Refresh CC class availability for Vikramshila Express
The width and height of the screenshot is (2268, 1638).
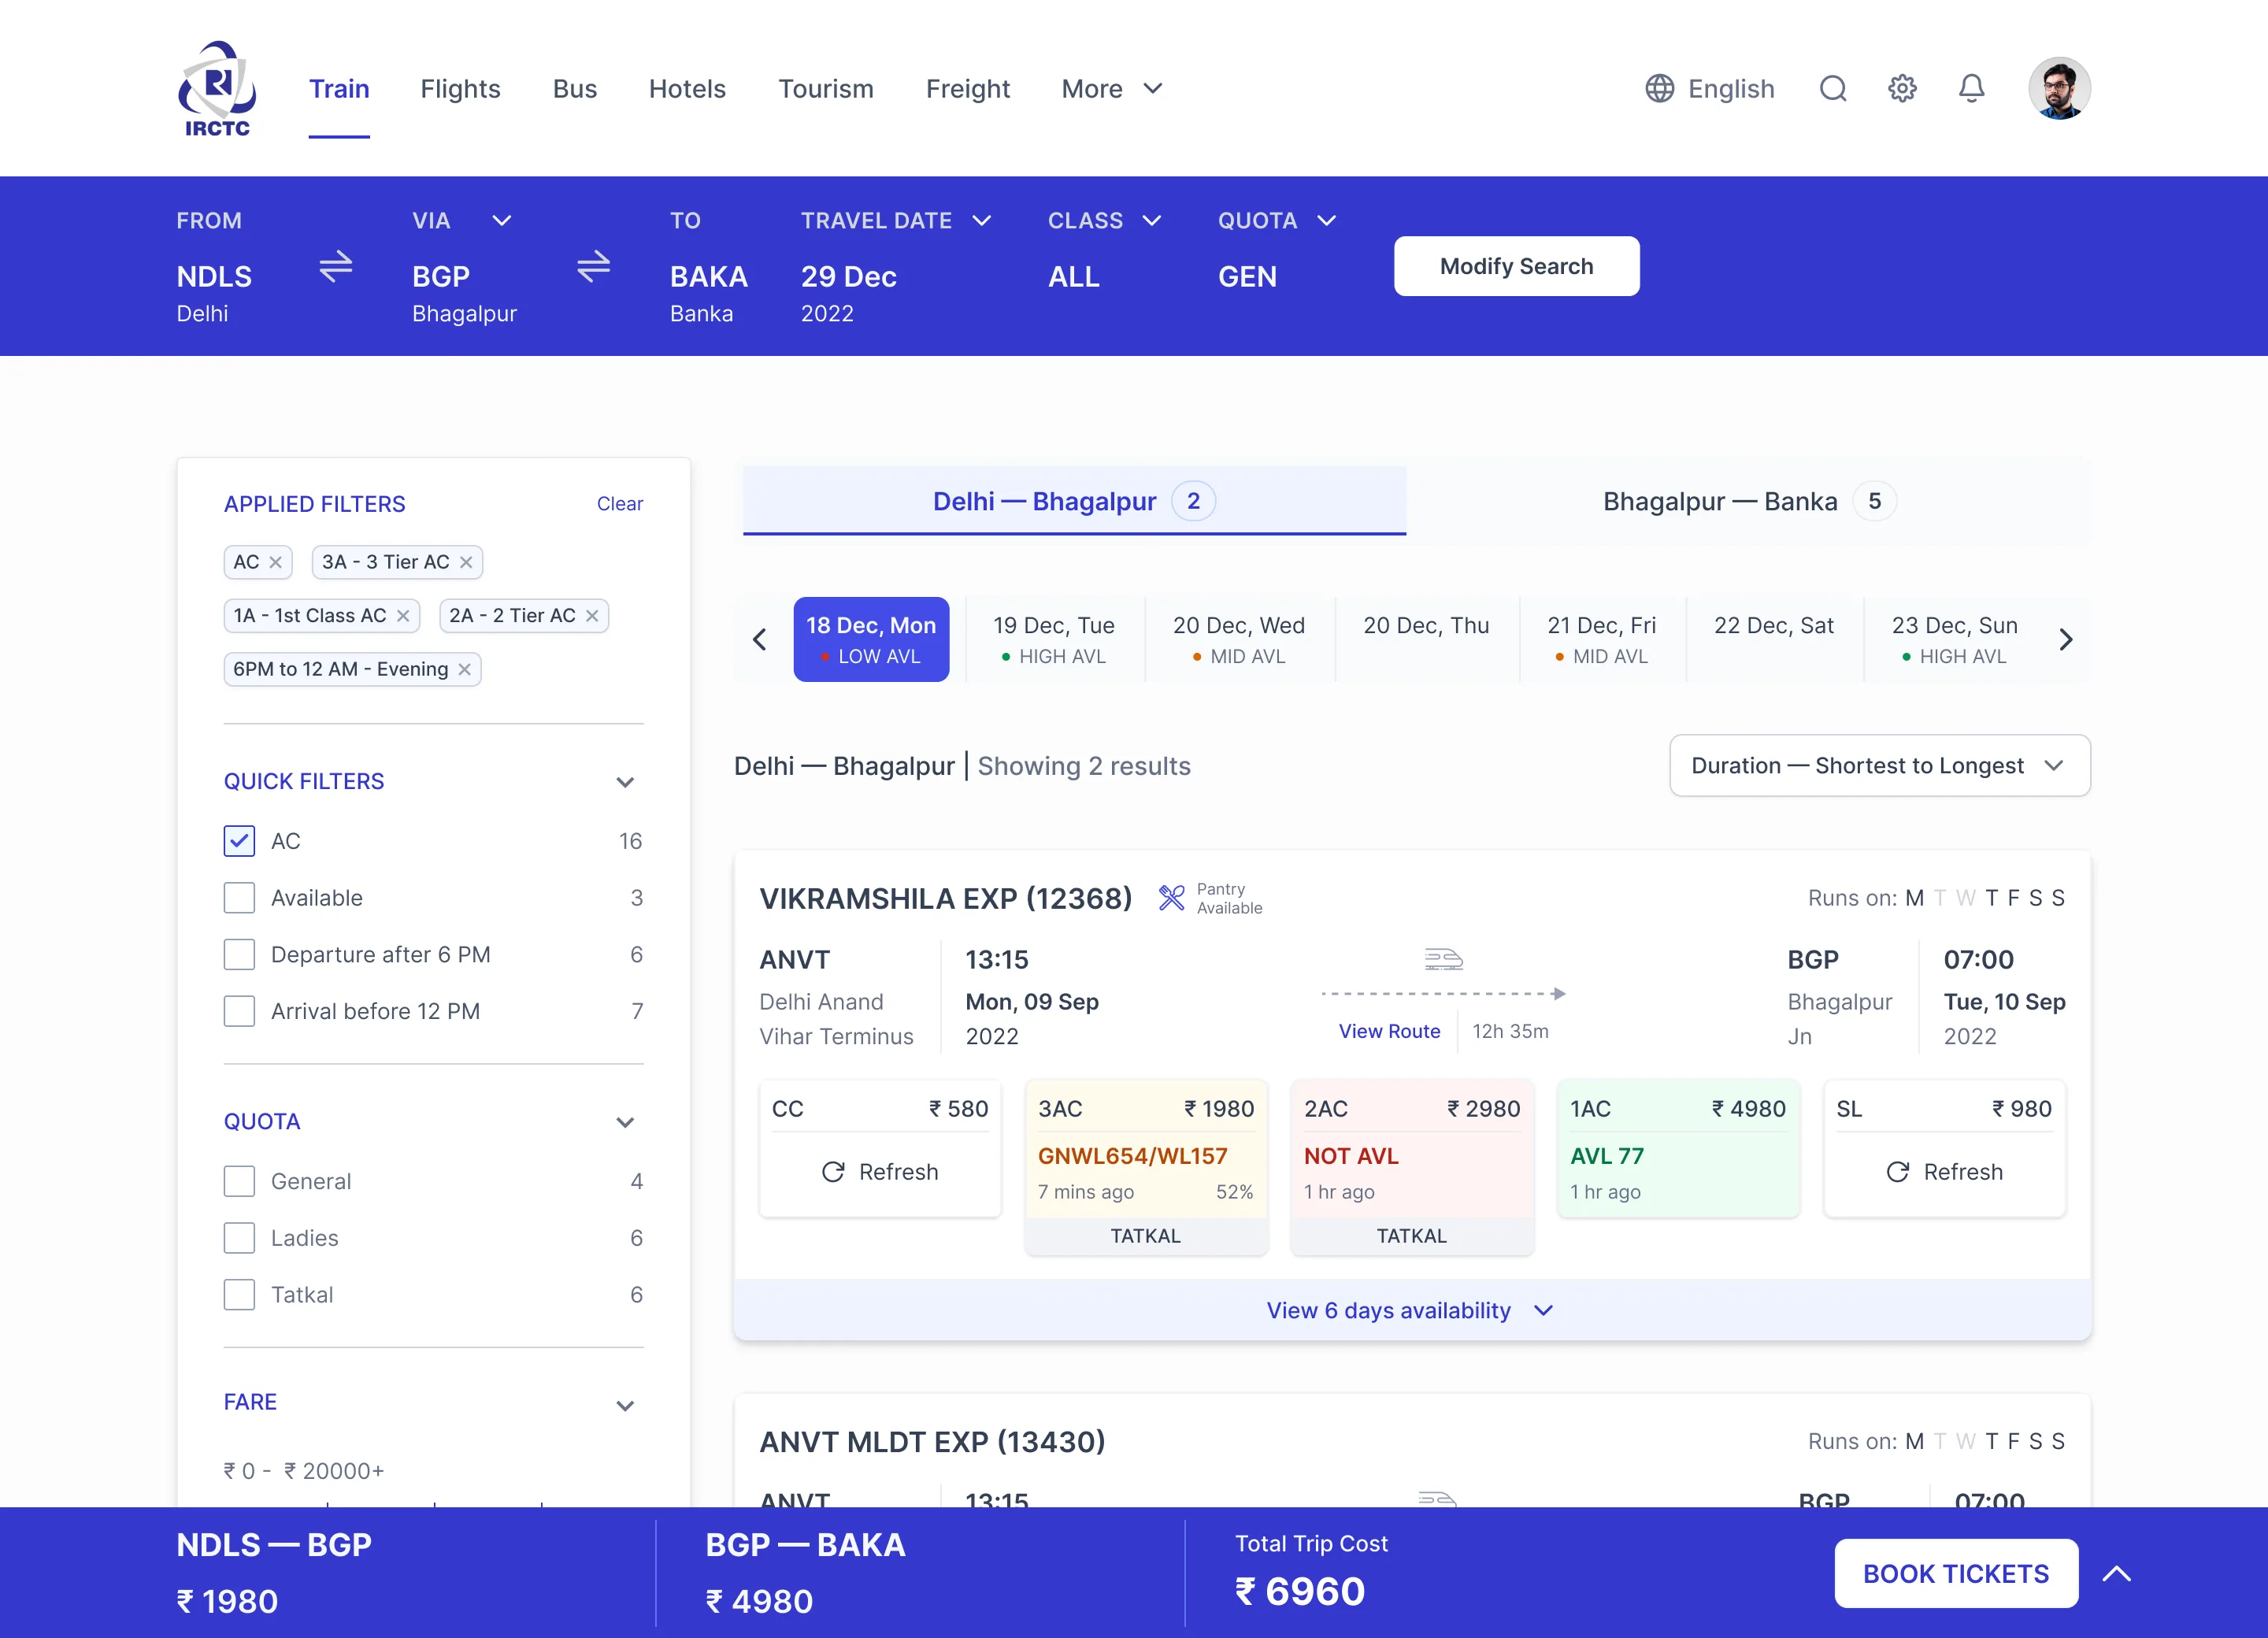point(880,1171)
